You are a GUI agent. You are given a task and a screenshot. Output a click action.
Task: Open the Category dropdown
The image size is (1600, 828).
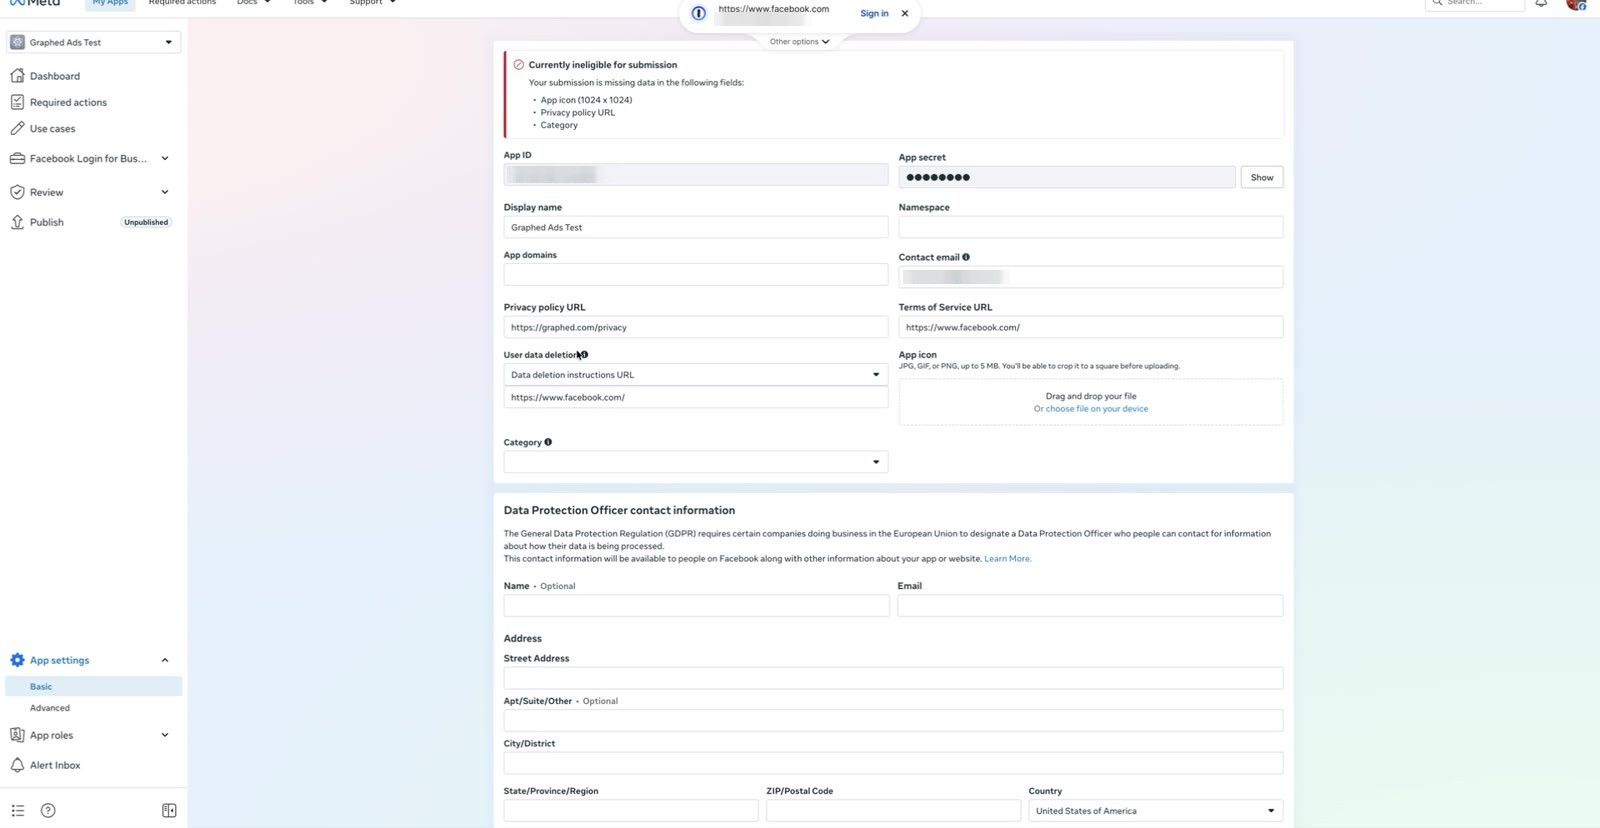click(695, 462)
